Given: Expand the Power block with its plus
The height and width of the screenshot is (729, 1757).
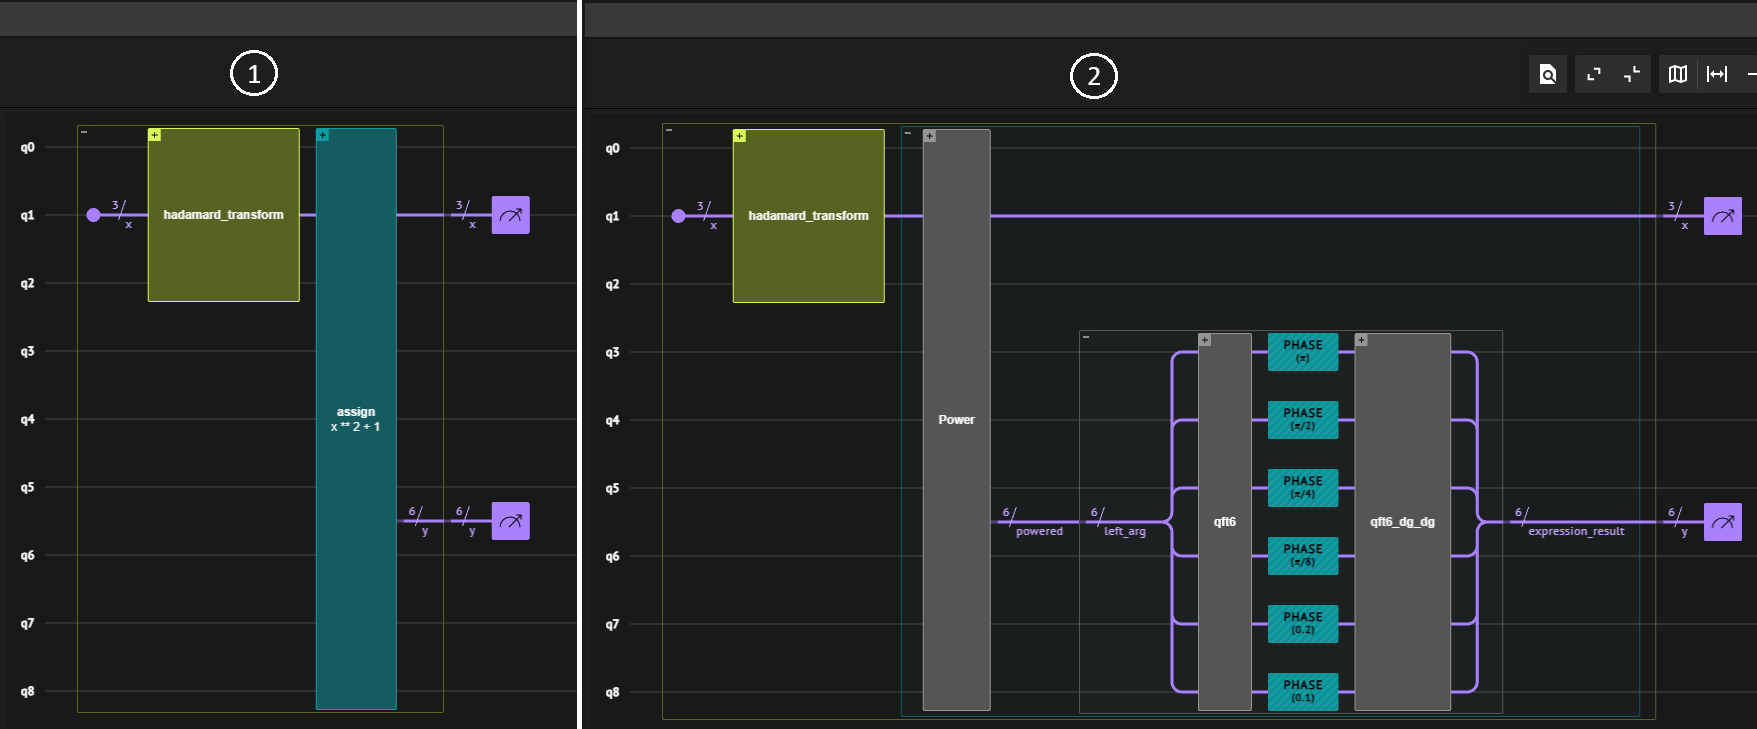Looking at the screenshot, I should (x=929, y=136).
